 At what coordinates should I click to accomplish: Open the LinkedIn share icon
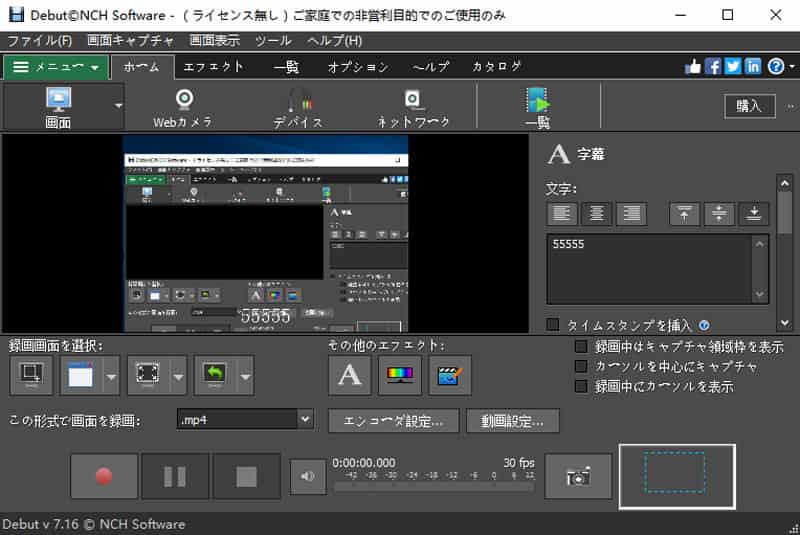(x=753, y=66)
